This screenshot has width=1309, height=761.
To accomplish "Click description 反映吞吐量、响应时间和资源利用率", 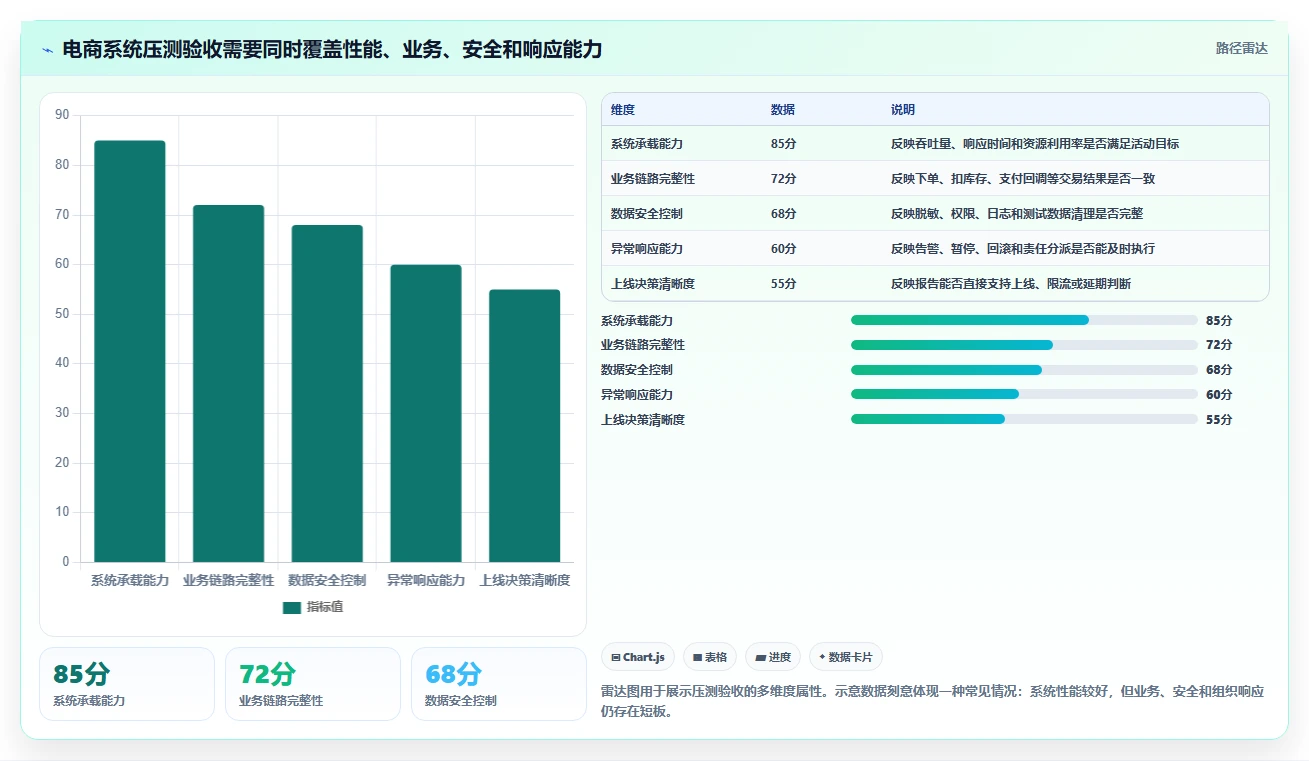I will coord(1035,144).
